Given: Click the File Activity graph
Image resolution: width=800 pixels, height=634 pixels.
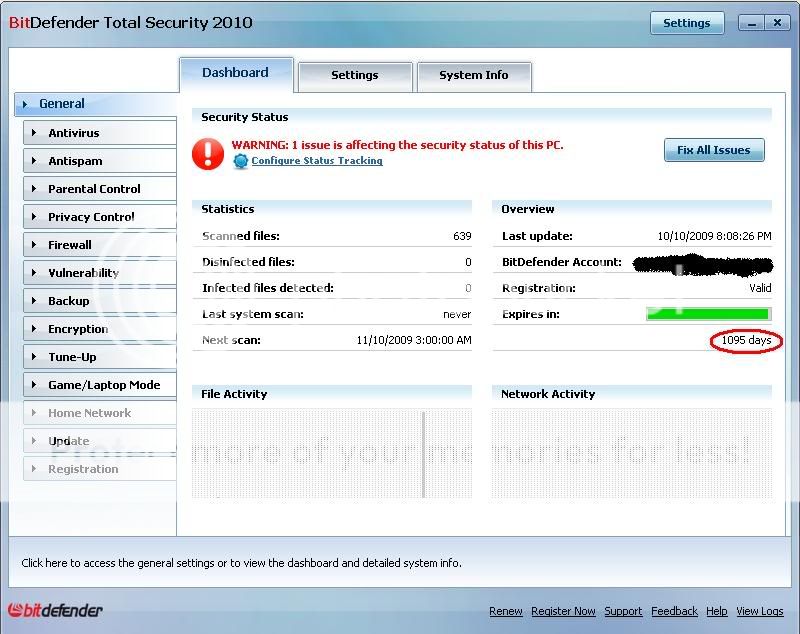Looking at the screenshot, I should pyautogui.click(x=332, y=453).
